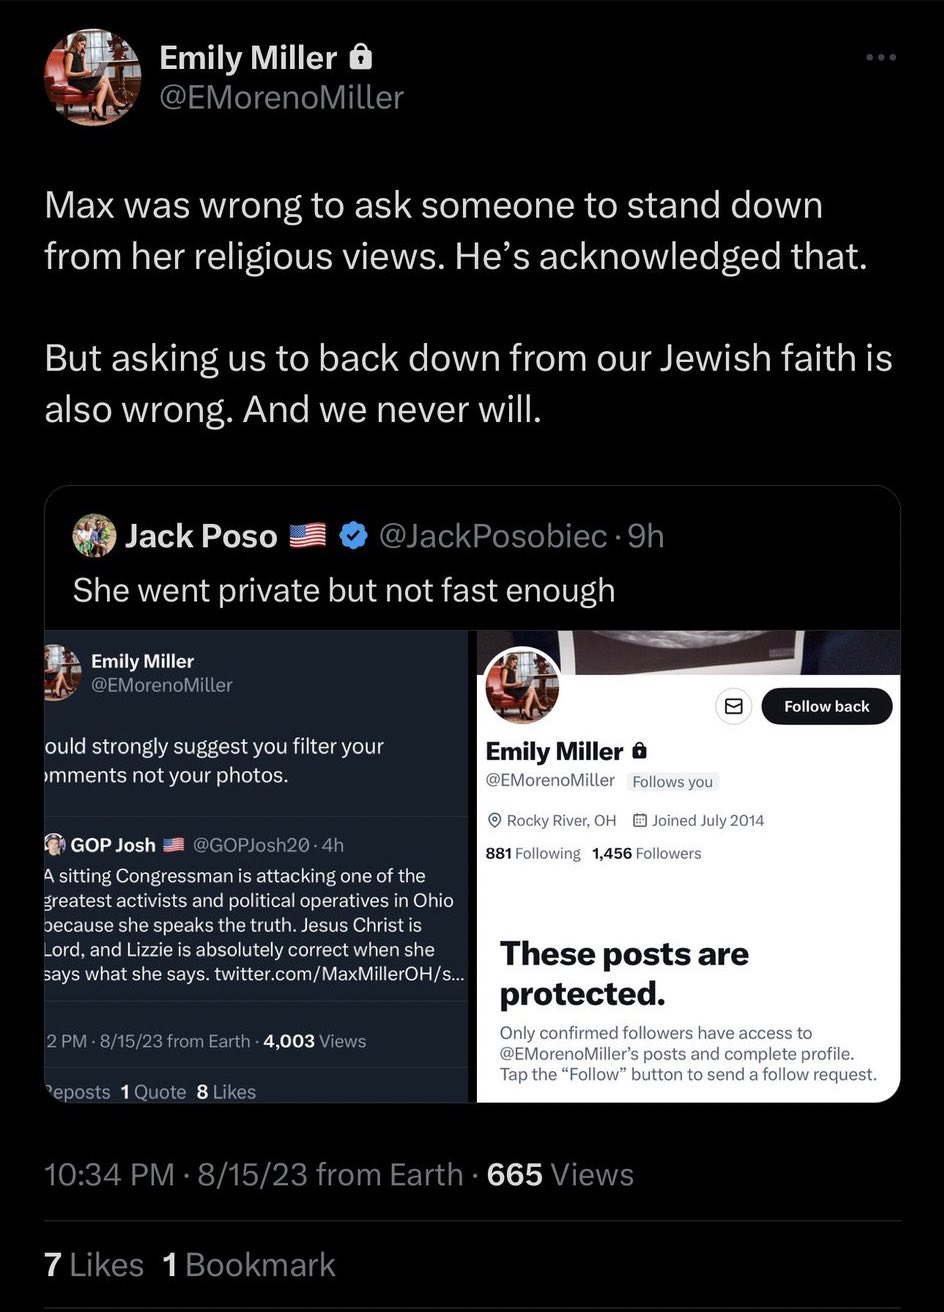
Task: Click Jack Poso's small avatar in quoted post
Action: point(94,536)
